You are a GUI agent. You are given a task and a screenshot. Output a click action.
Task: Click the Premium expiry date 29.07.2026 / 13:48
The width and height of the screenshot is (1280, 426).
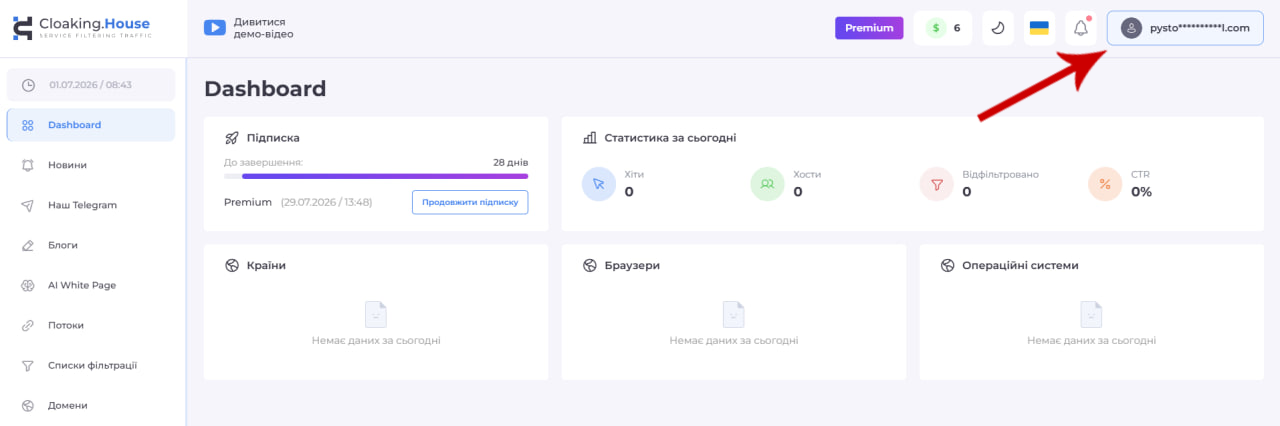click(326, 202)
